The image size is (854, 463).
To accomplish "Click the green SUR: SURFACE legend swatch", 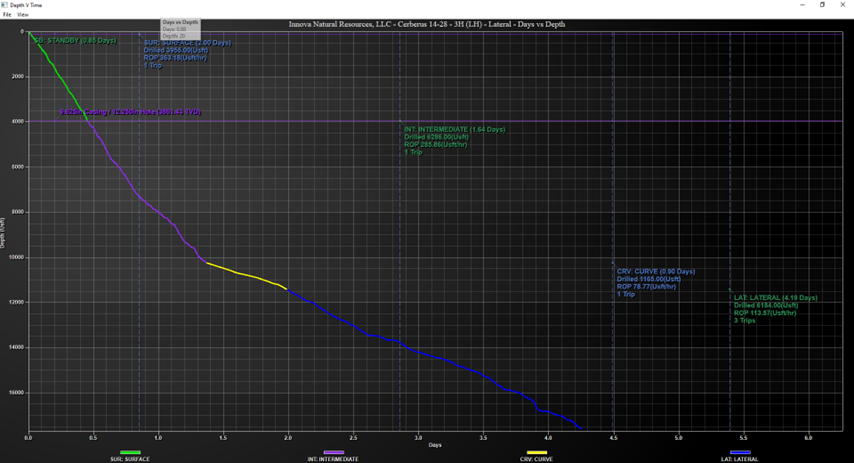I will (130, 453).
